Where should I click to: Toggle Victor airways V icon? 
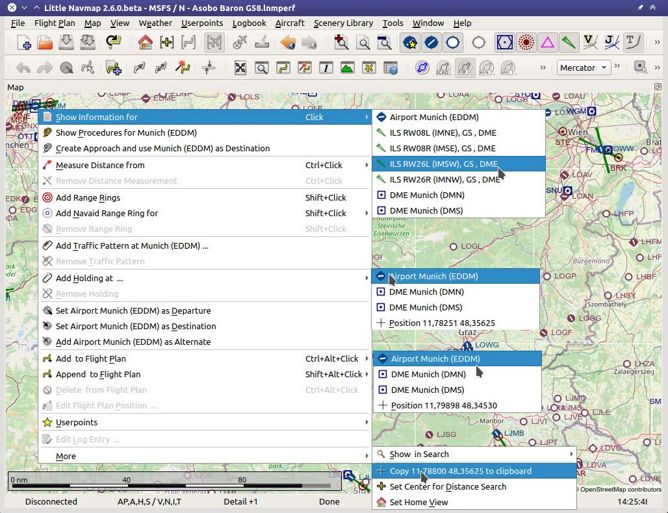click(x=590, y=43)
